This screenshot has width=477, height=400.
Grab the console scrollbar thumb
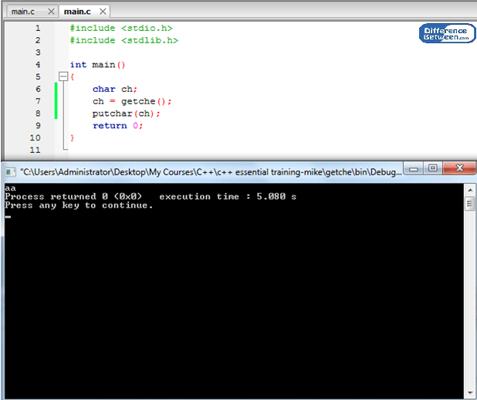click(470, 203)
